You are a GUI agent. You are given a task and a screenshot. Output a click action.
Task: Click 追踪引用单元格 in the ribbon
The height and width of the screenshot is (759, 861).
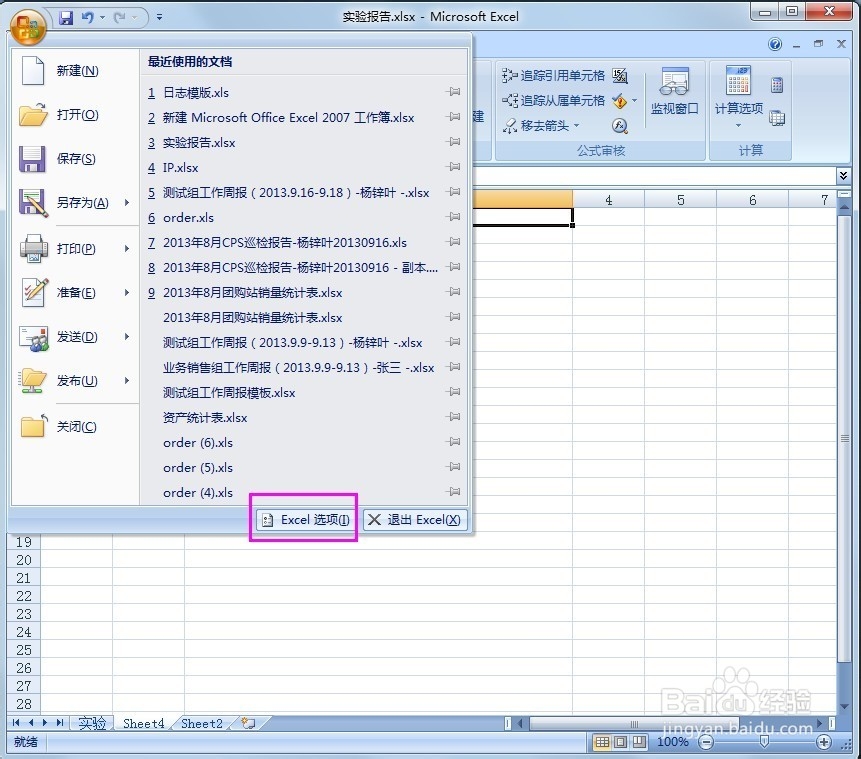tap(552, 76)
